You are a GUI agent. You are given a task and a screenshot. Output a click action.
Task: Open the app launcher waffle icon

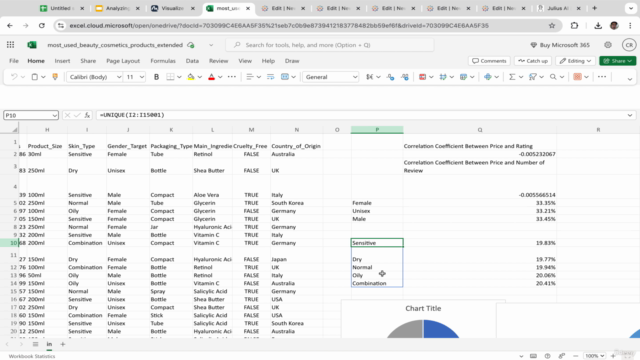11,45
